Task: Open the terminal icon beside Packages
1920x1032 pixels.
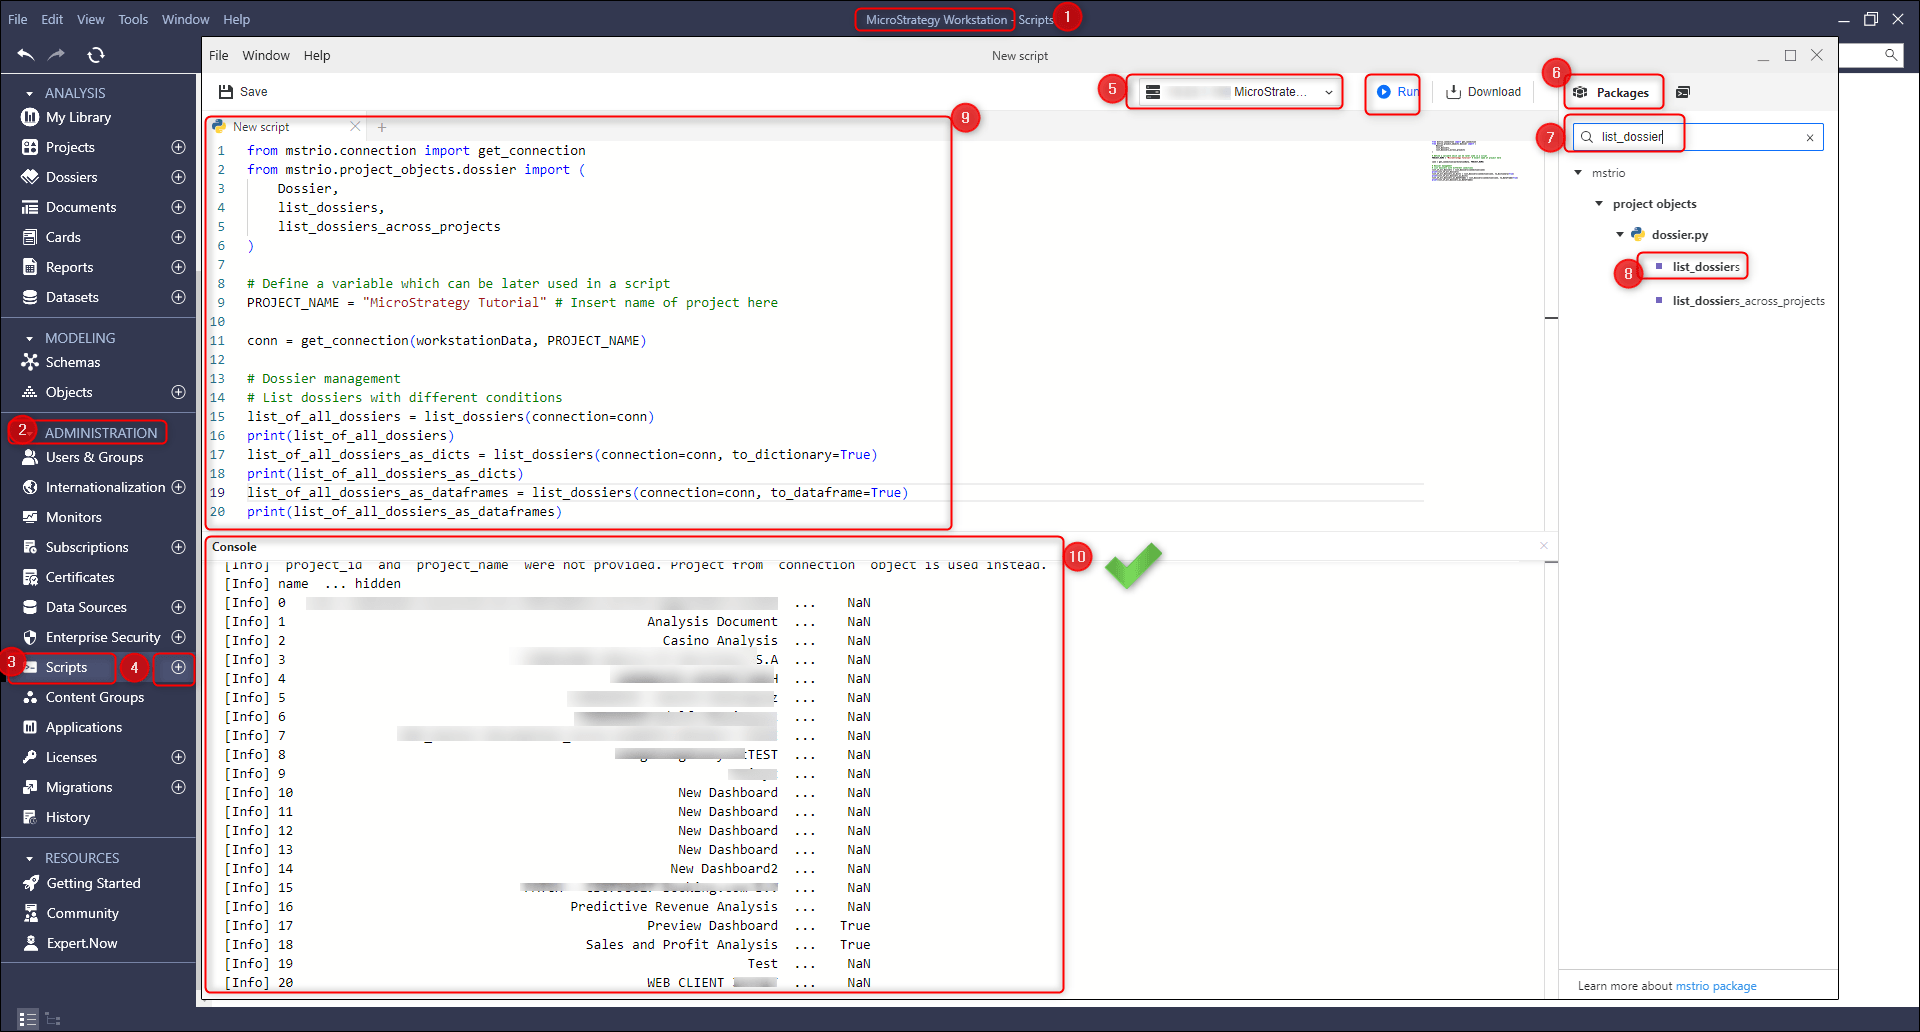Action: point(1683,92)
